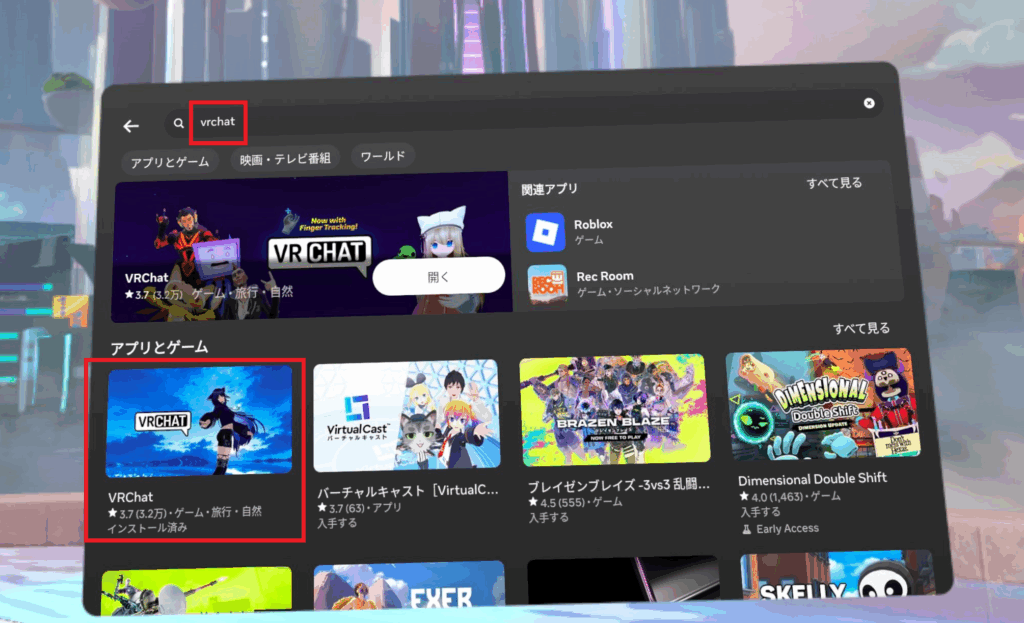Click すべて見る beside 関連アプリ
Viewport: 1024px width, 623px height.
point(834,183)
